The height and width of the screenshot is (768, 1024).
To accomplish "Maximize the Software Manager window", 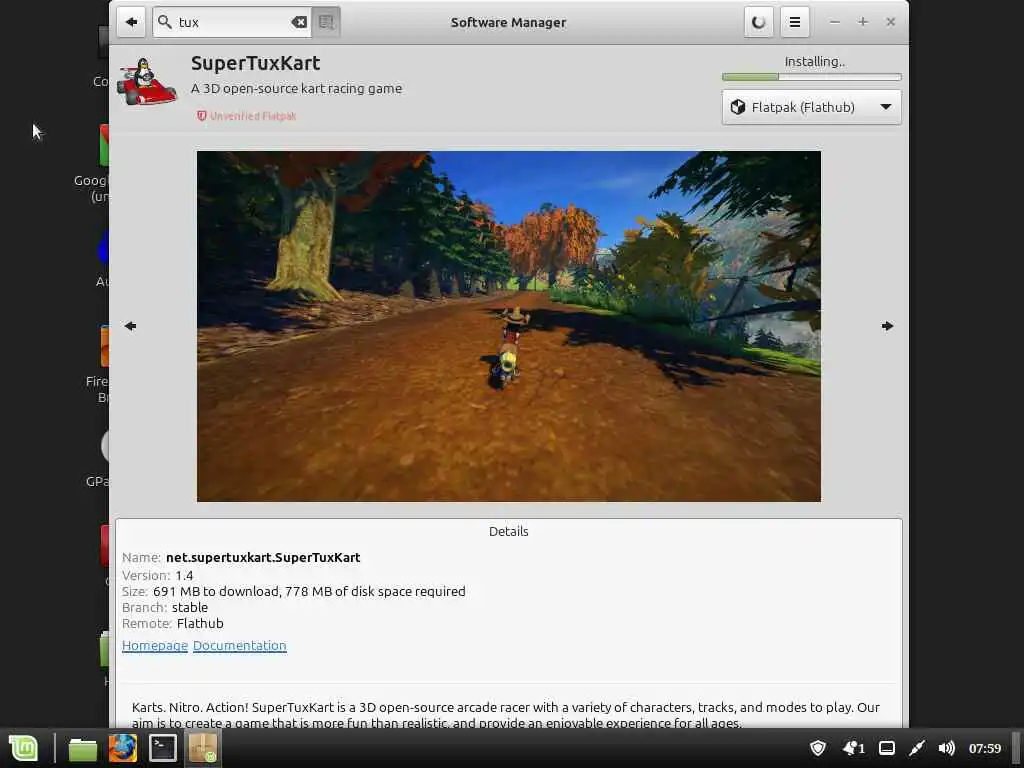I will pyautogui.click(x=863, y=22).
